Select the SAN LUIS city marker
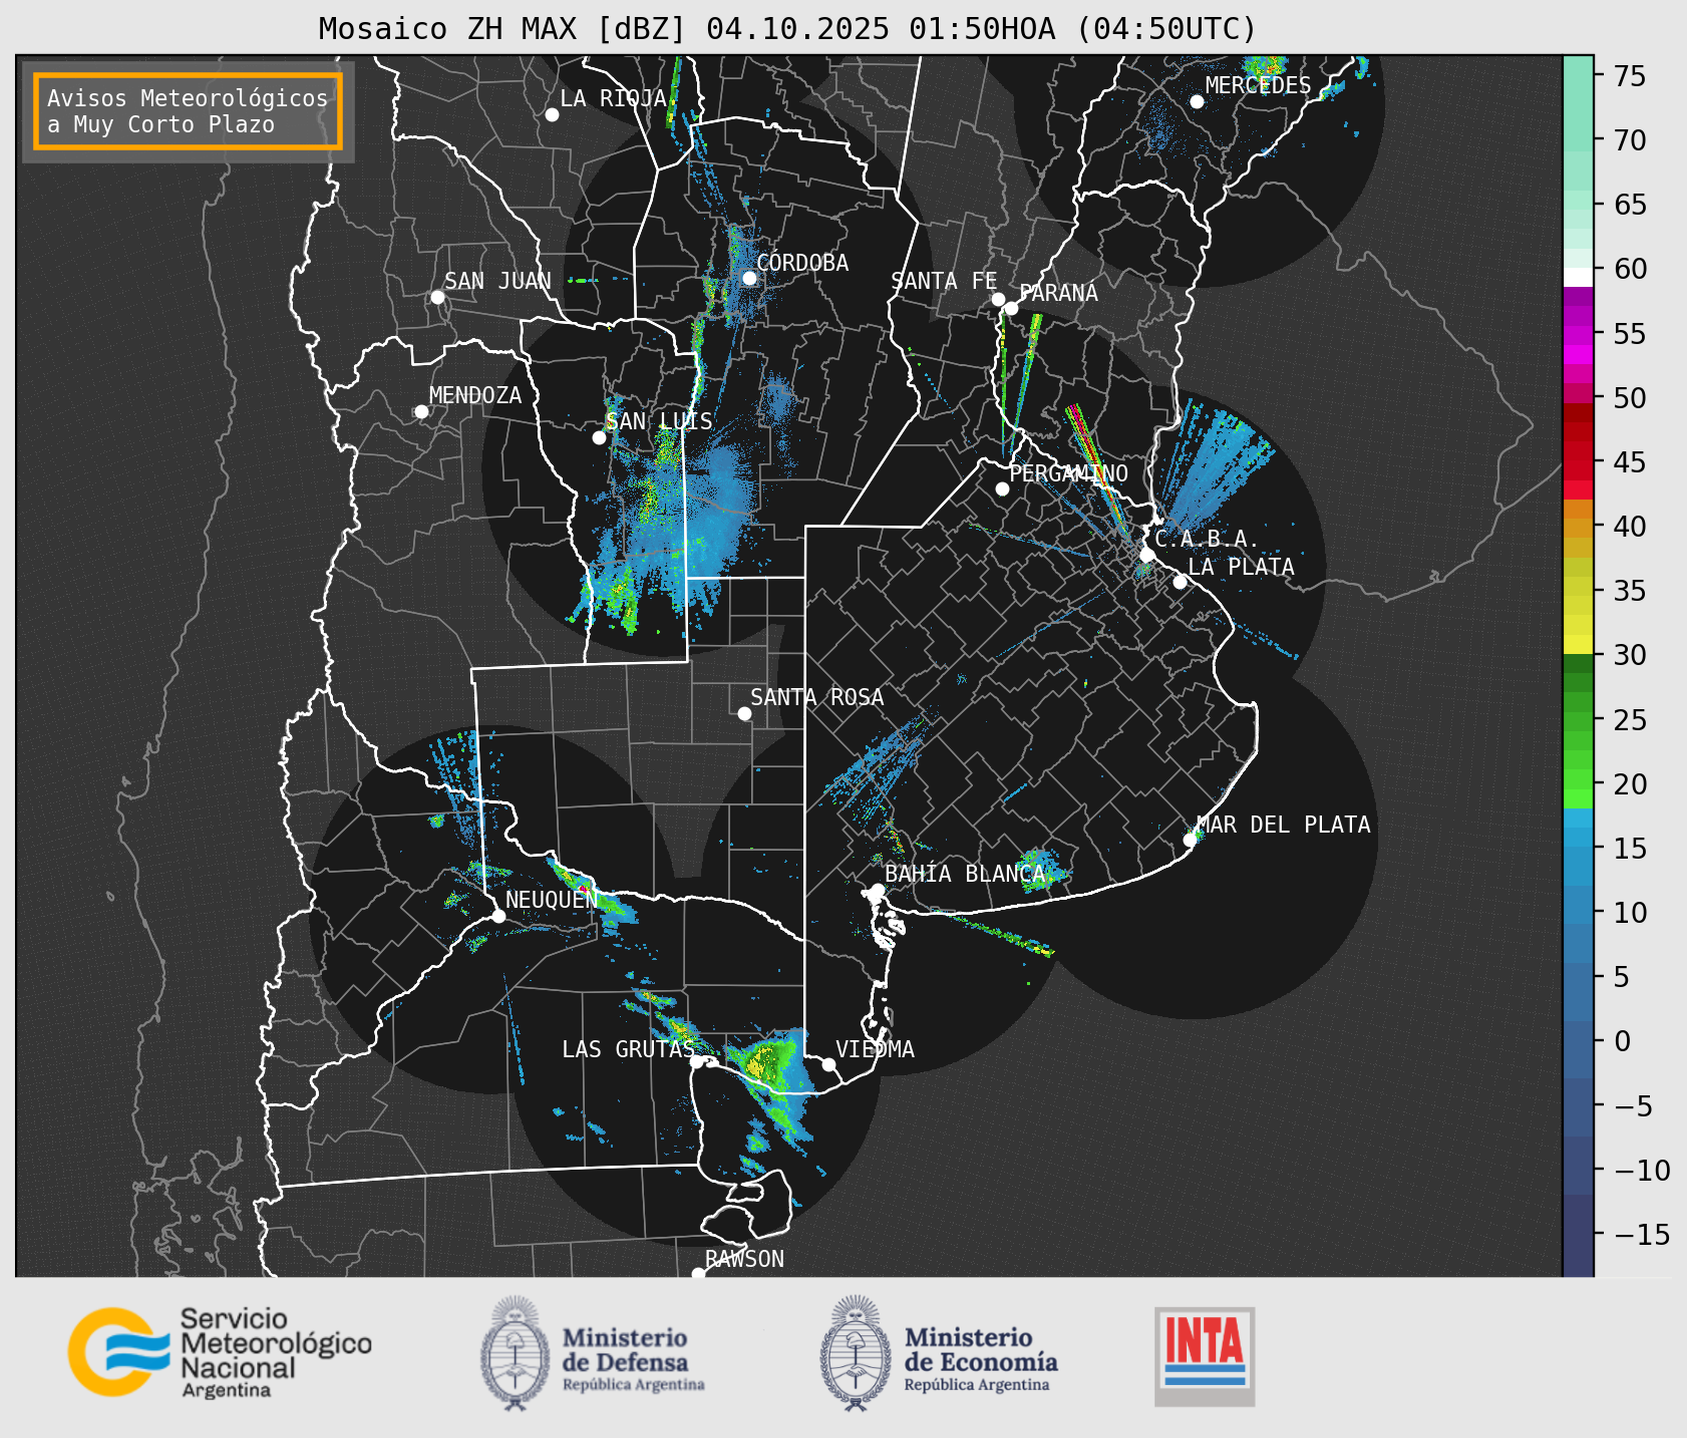Image resolution: width=1687 pixels, height=1438 pixels. 599,438
